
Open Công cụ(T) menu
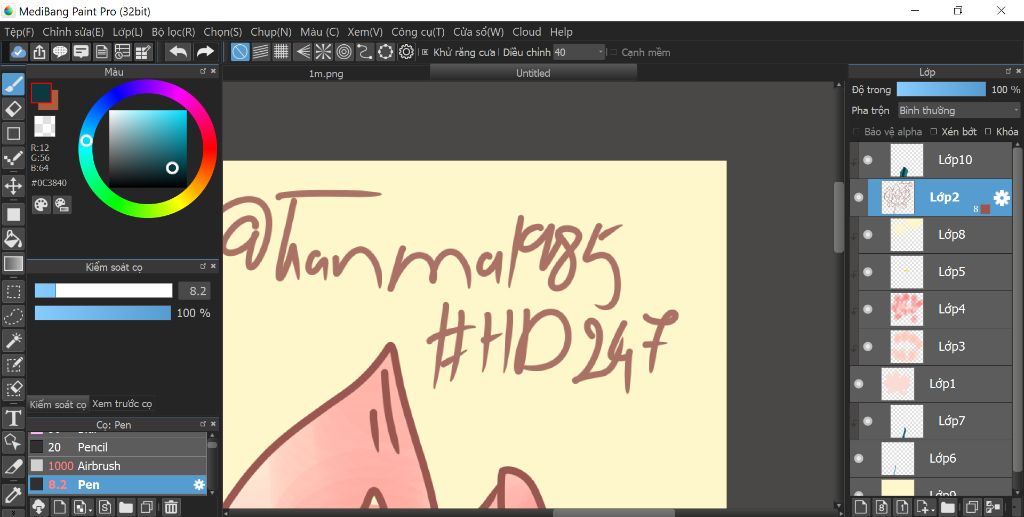pyautogui.click(x=418, y=32)
